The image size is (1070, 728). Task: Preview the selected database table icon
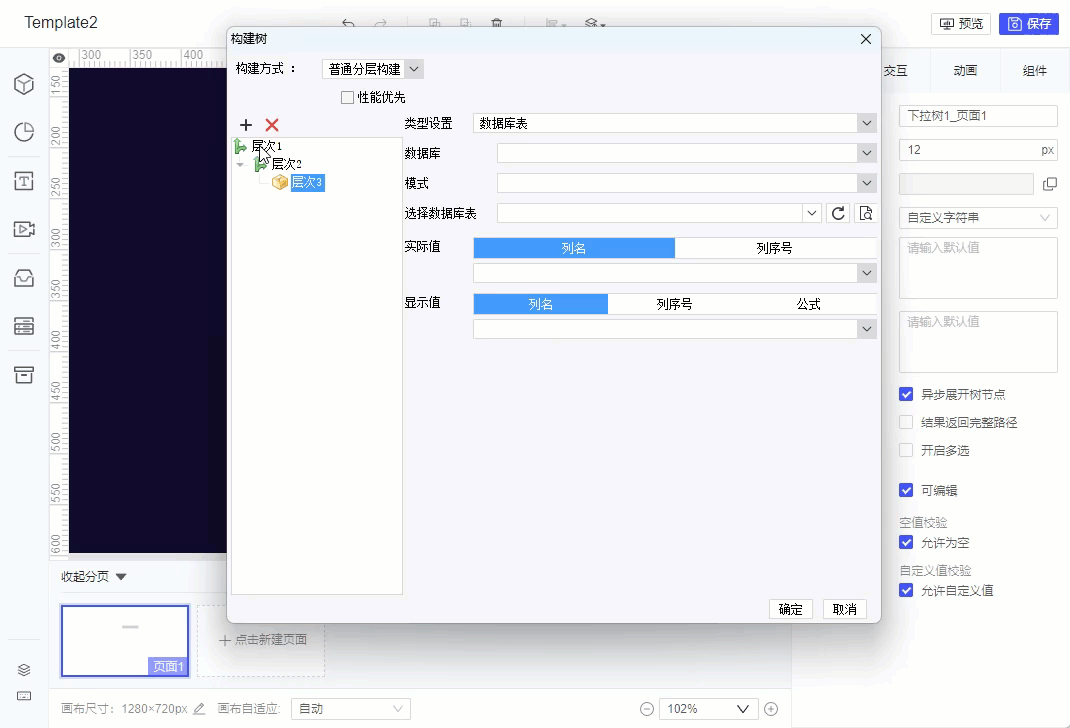click(866, 214)
